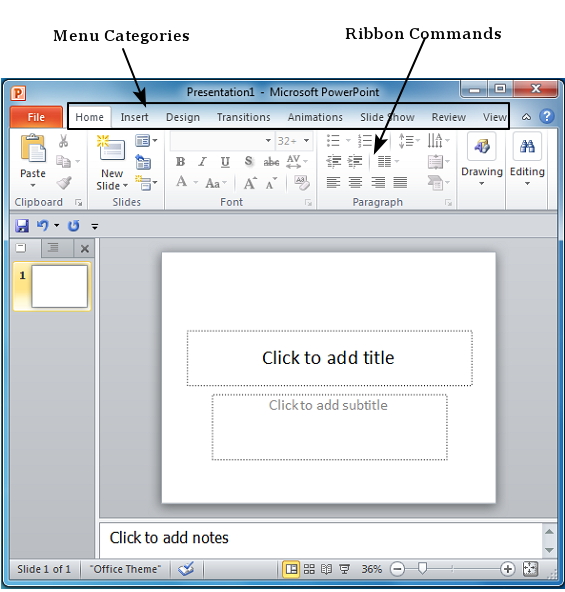Switch to Animations tab
Screen dimensions: 565x592
315,117
